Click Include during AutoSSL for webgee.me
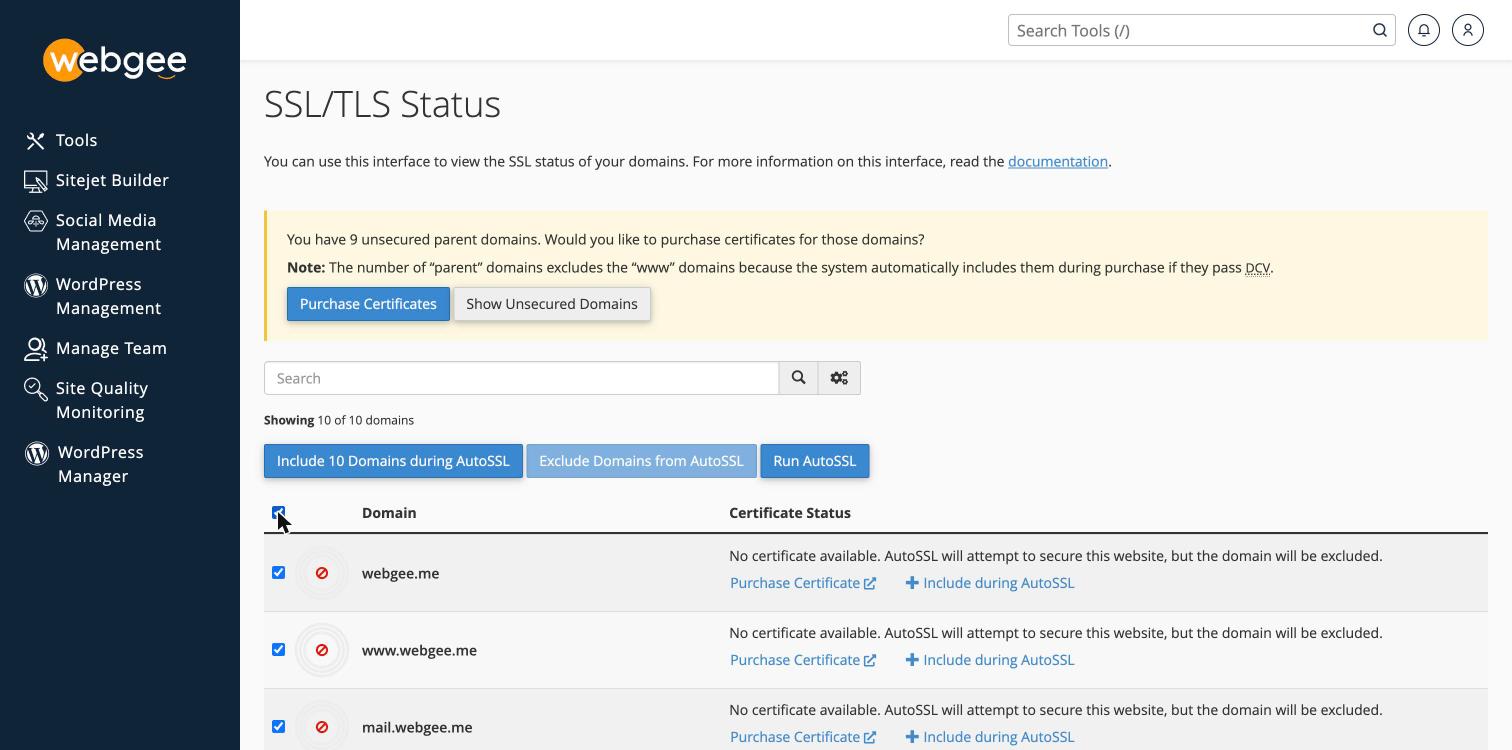The image size is (1512, 750). click(990, 583)
